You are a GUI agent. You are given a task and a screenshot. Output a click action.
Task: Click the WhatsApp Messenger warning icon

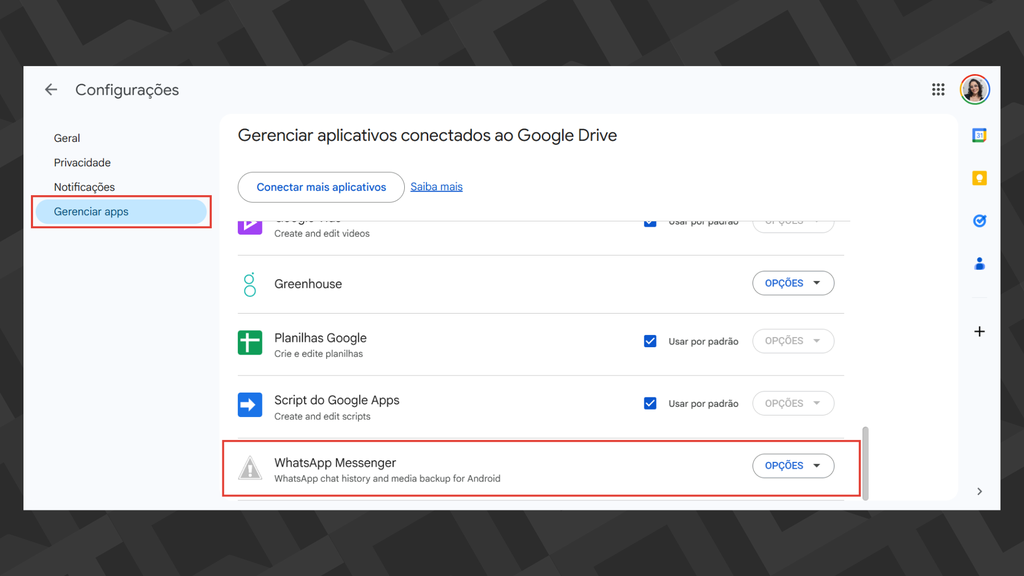click(249, 468)
